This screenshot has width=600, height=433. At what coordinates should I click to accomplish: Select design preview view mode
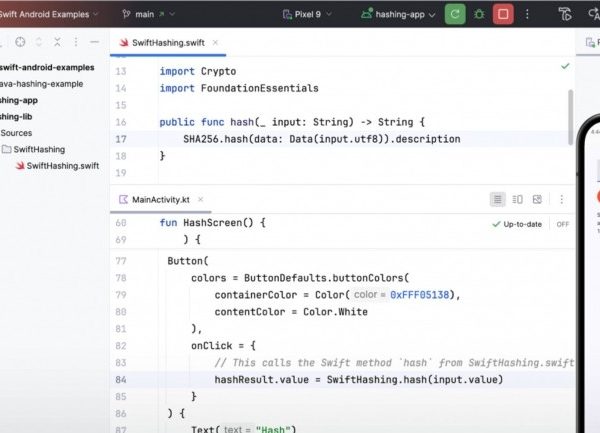click(x=537, y=199)
